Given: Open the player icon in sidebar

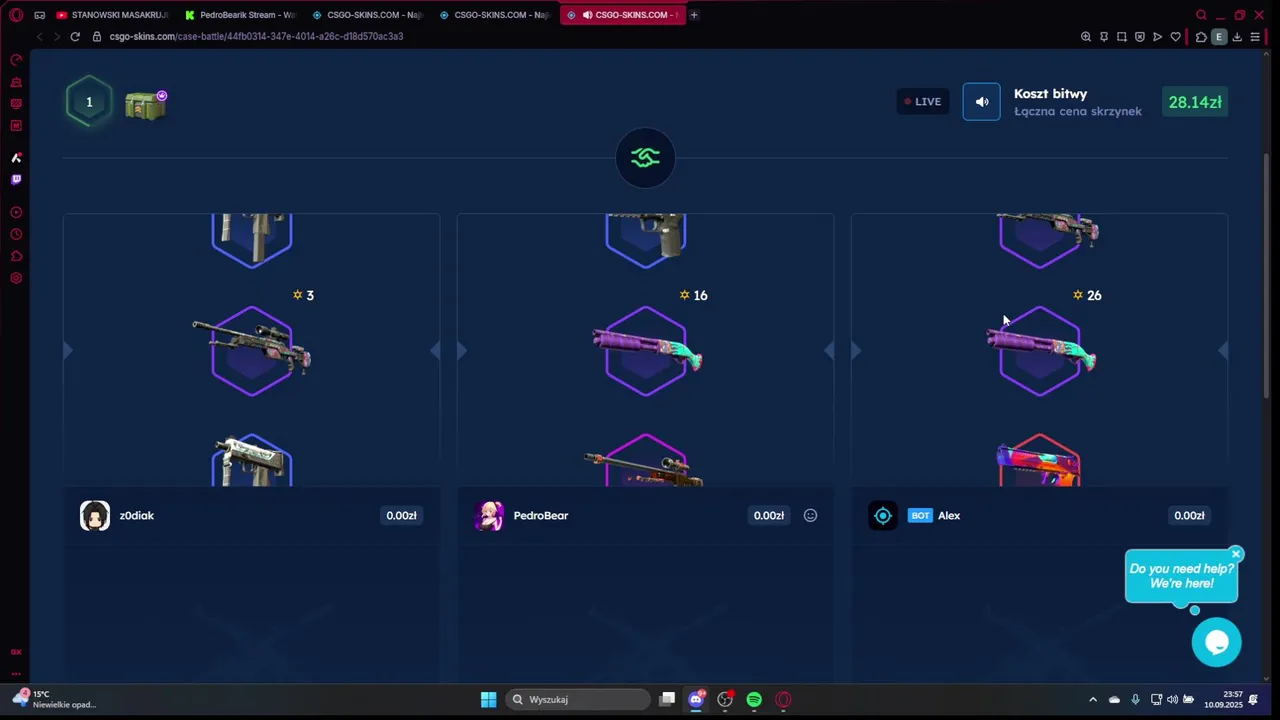Looking at the screenshot, I should [x=16, y=212].
